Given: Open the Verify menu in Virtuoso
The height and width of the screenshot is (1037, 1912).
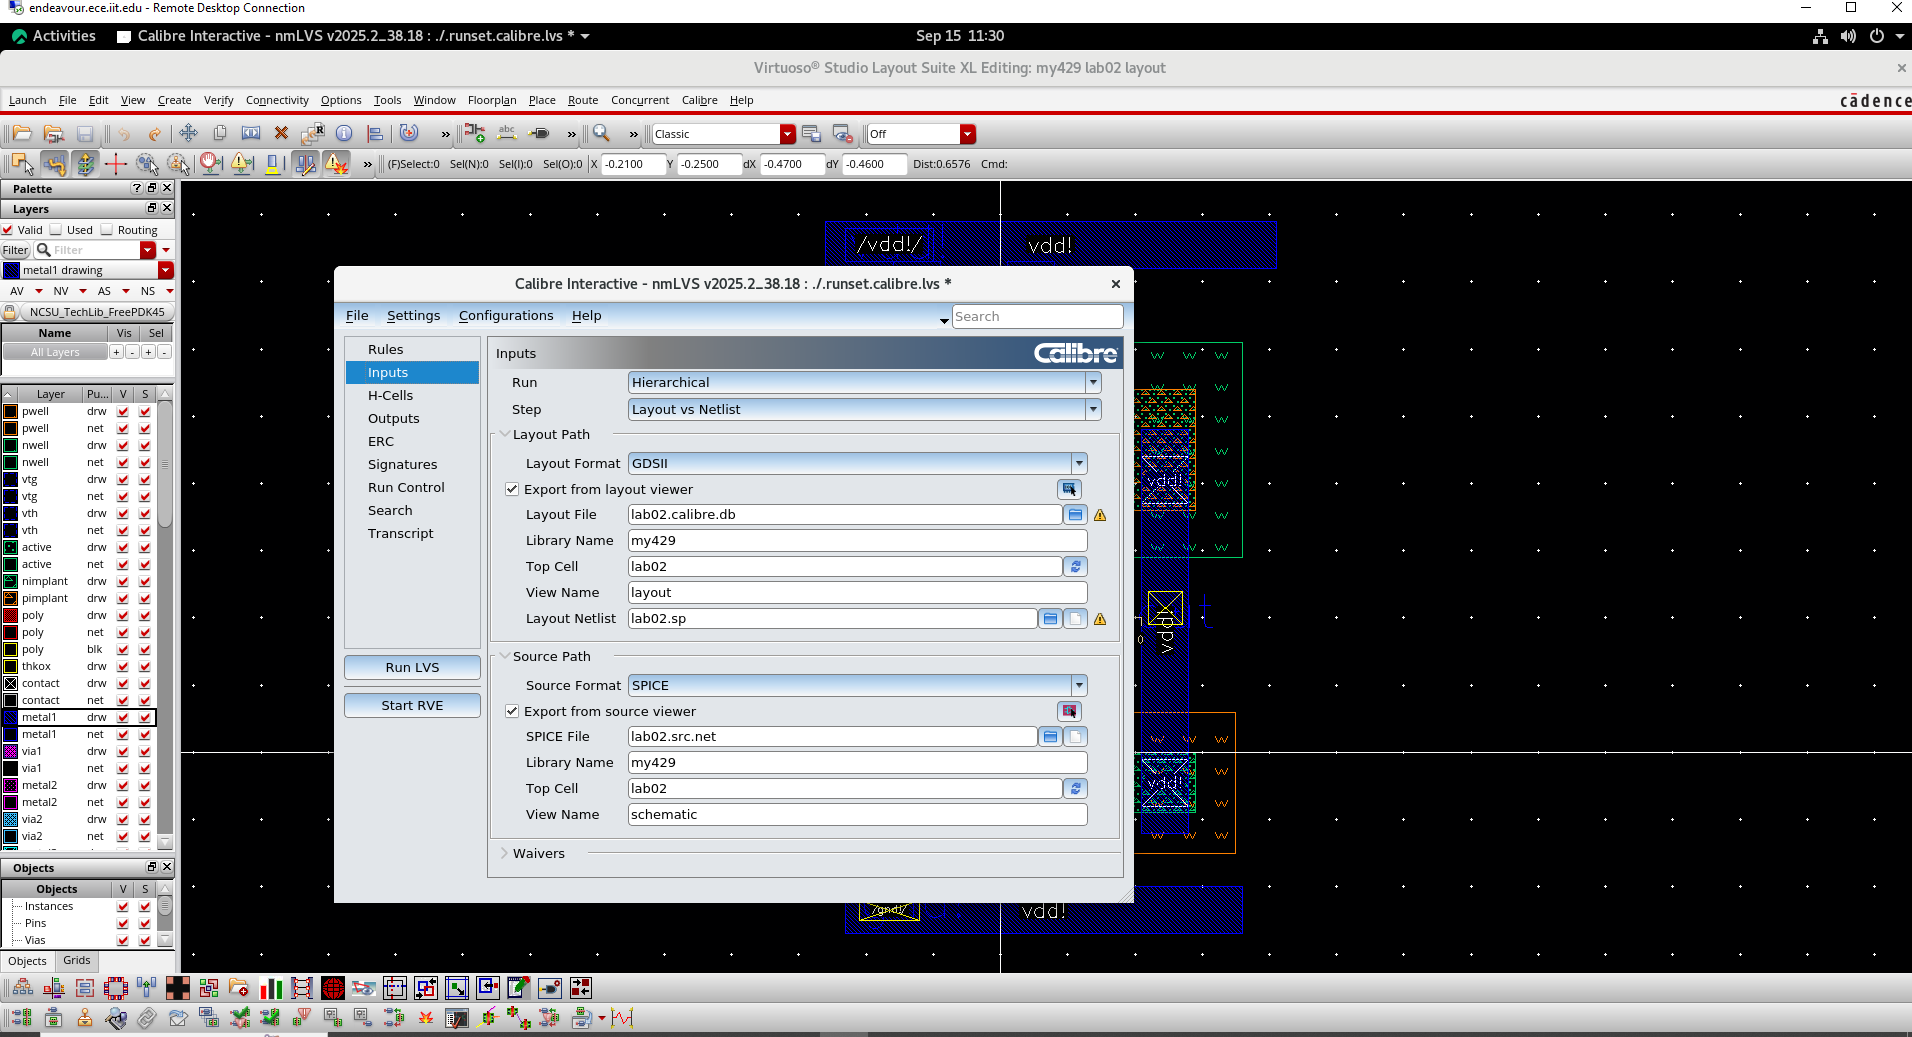Looking at the screenshot, I should [x=218, y=100].
